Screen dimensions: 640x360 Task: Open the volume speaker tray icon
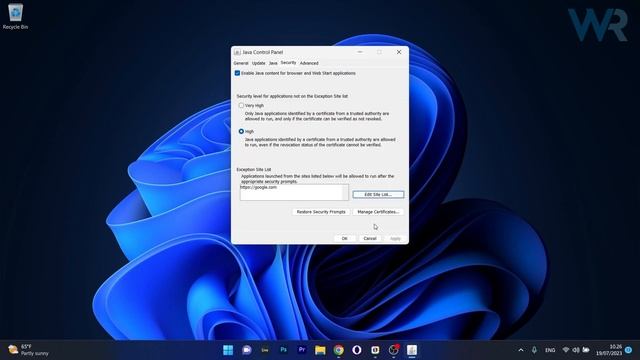576,350
